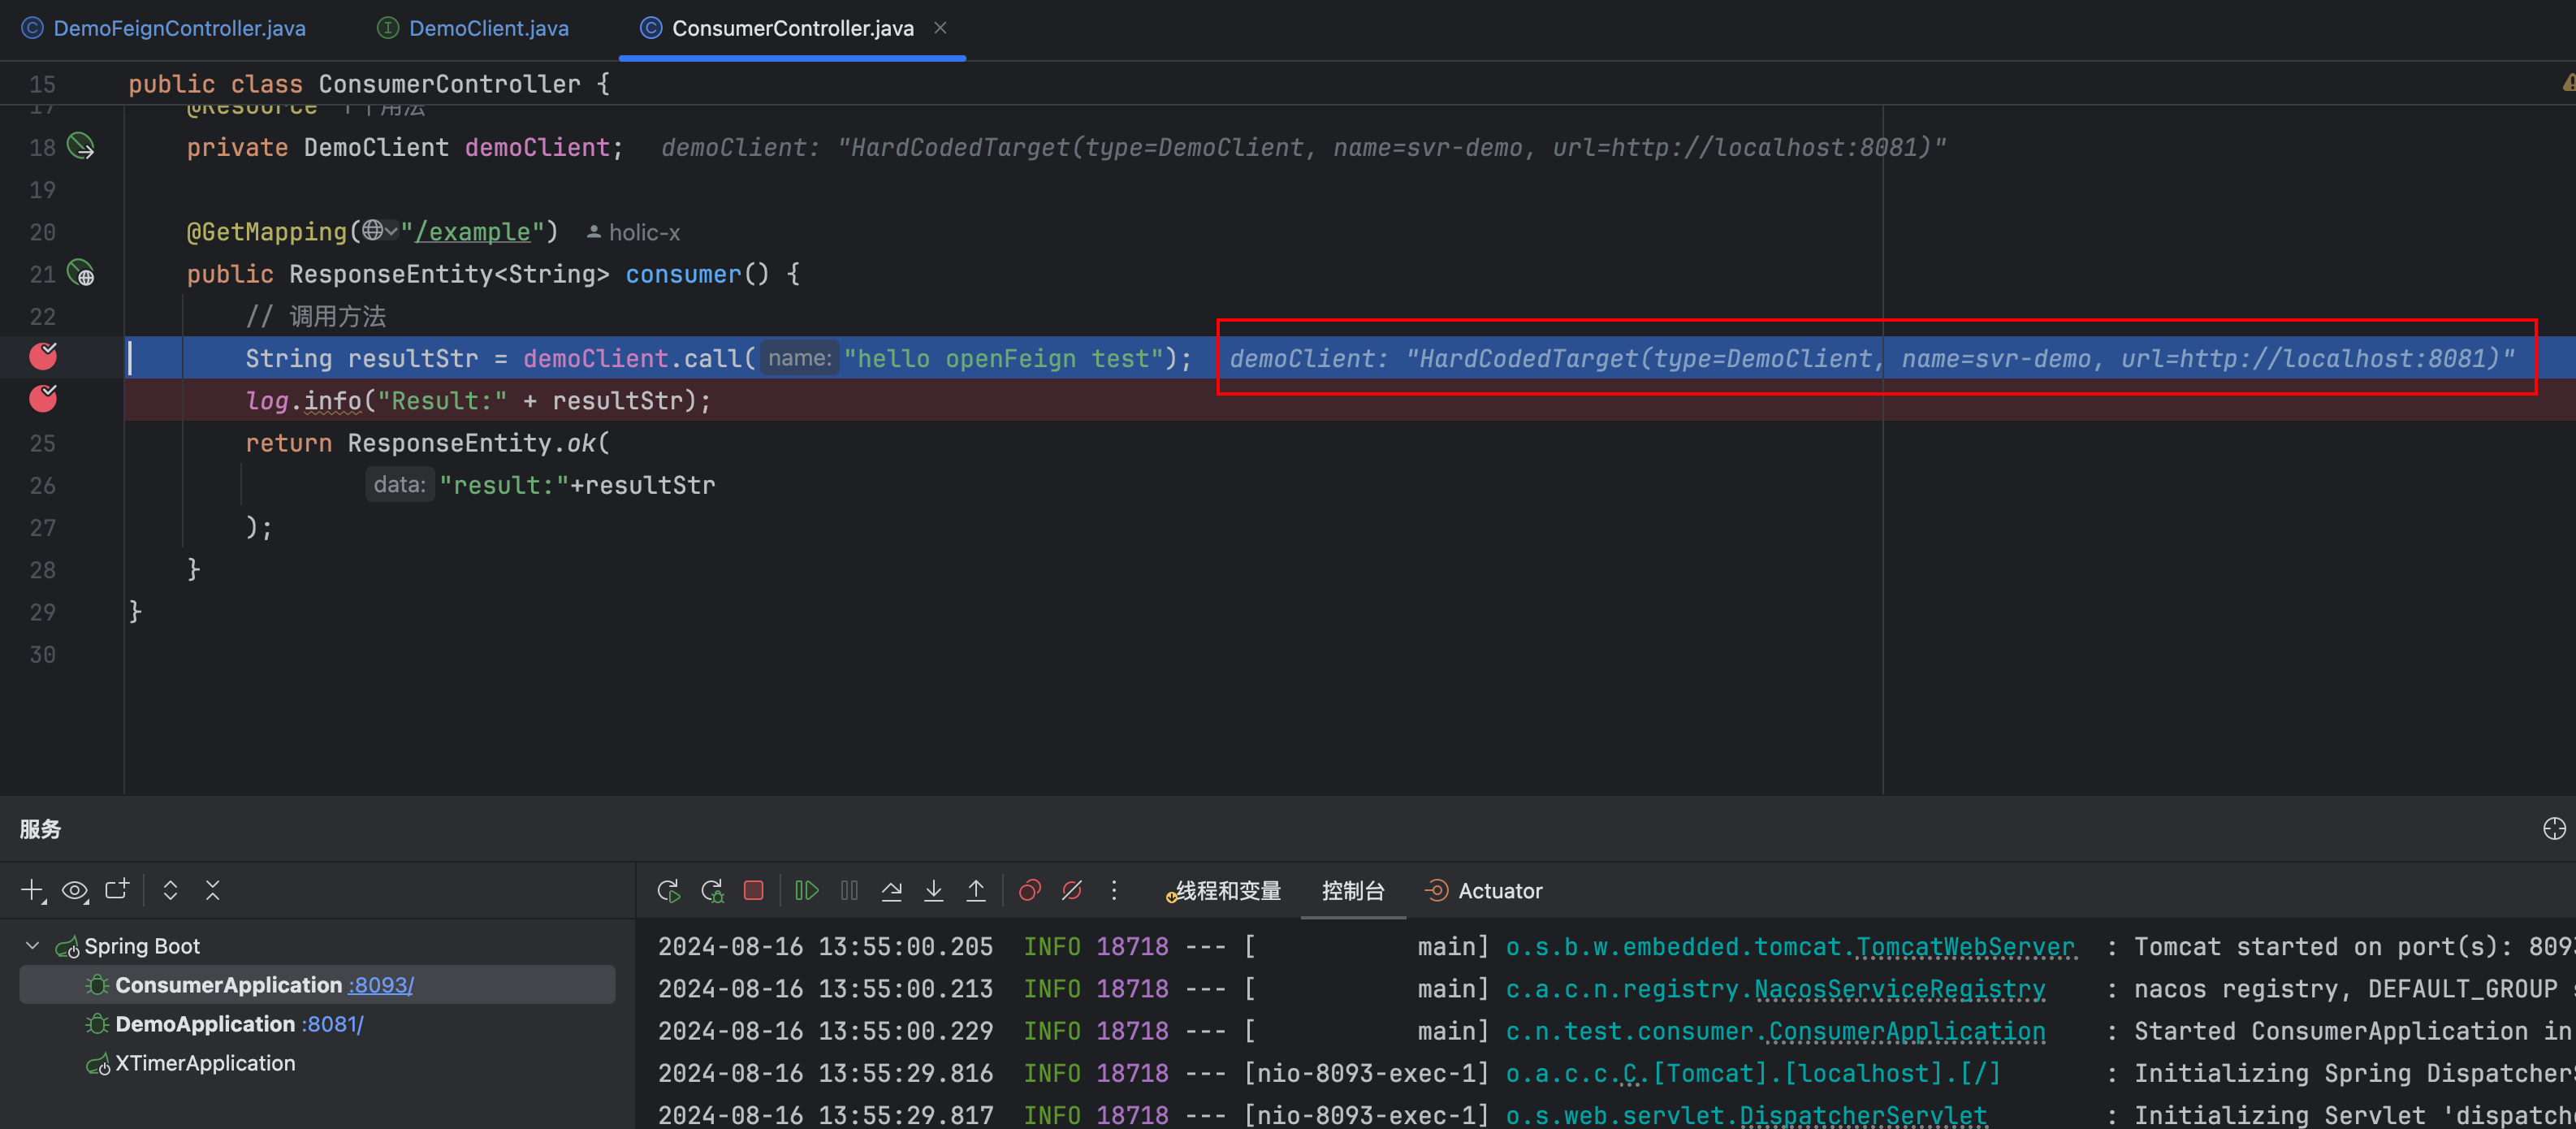Open DemoFeignController.java editor tab
Screen dimensions: 2576x1129
point(165,28)
